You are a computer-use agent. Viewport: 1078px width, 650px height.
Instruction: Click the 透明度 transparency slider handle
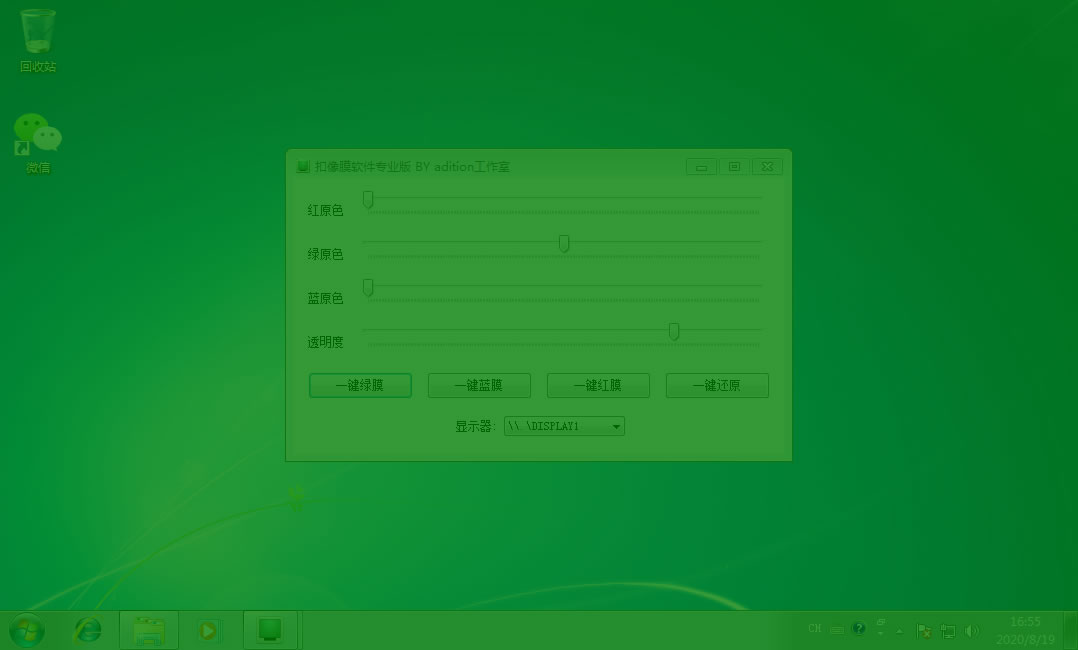(x=674, y=331)
